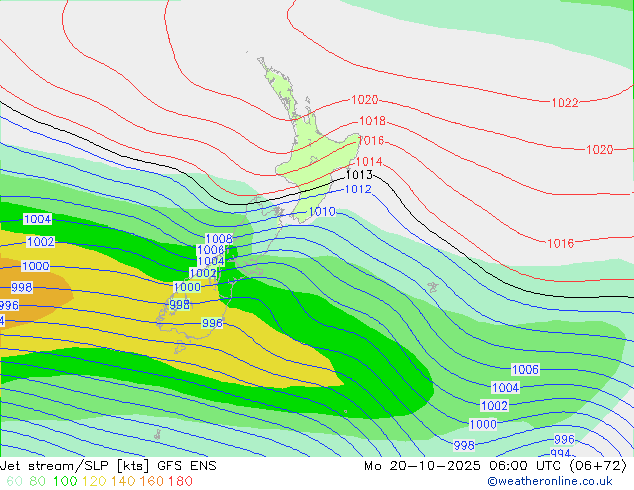Select the 80 kts legend value
Screen dimensions: 634x490
(38, 481)
